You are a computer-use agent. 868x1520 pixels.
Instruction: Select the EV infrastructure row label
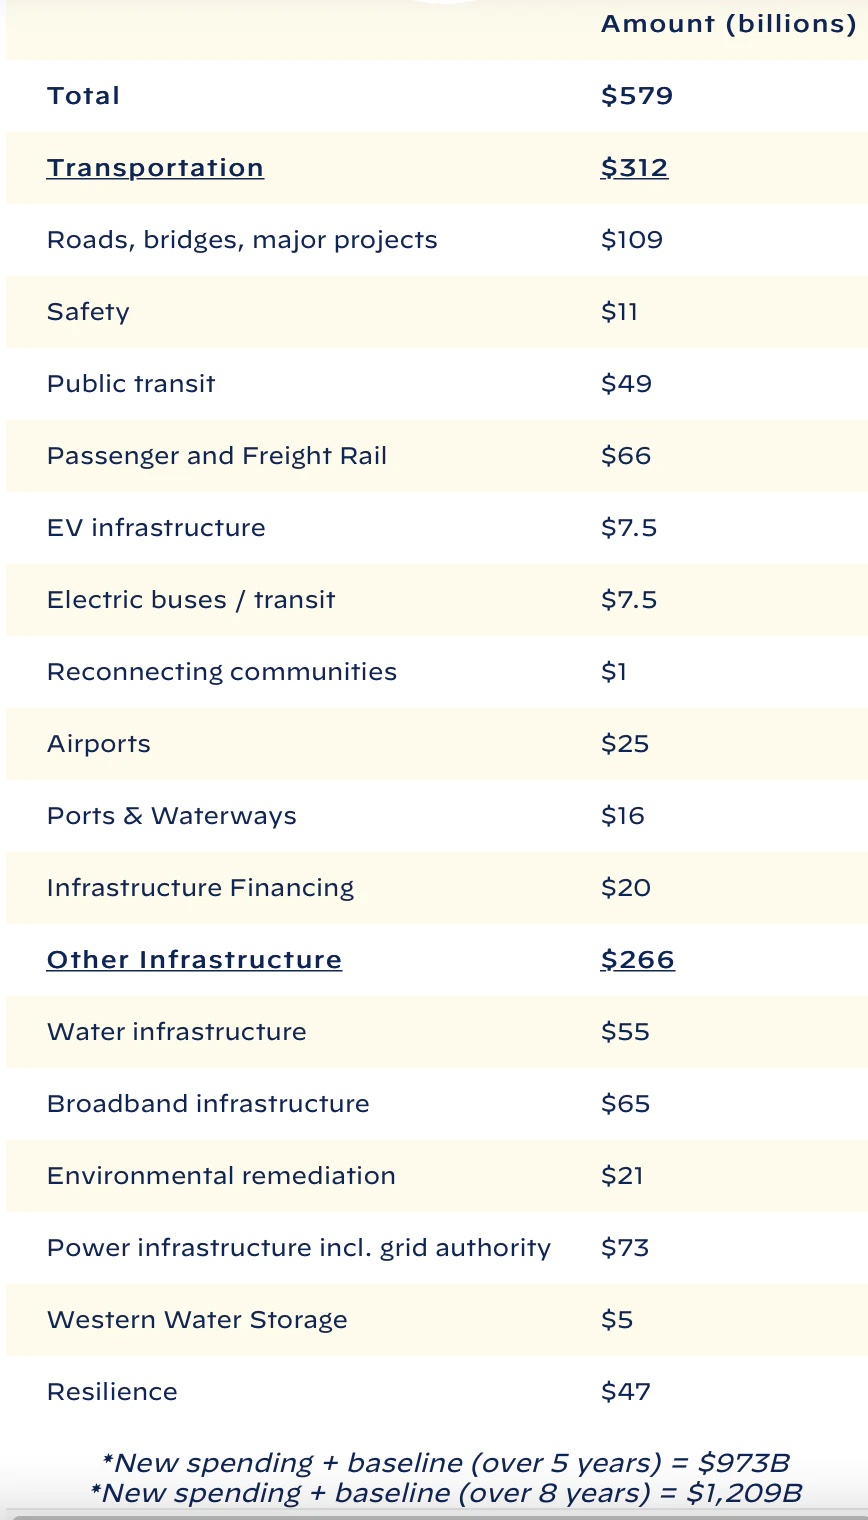click(156, 528)
